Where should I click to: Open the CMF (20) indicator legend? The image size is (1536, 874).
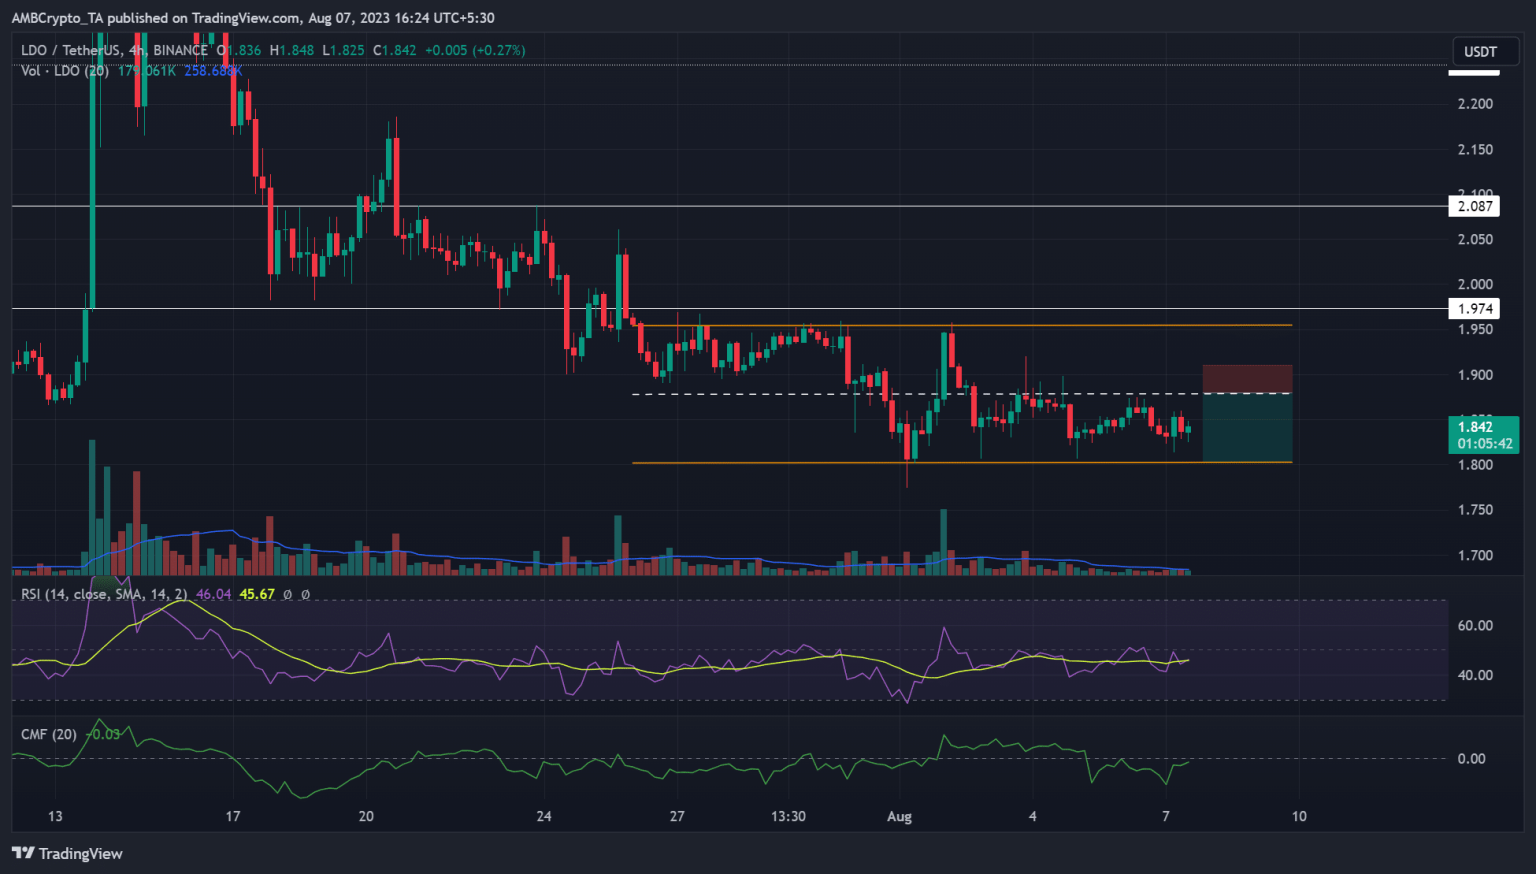click(49, 734)
